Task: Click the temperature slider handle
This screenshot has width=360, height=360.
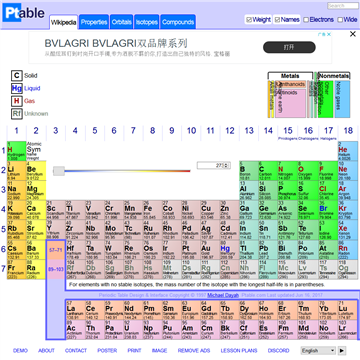Action: pos(59,171)
